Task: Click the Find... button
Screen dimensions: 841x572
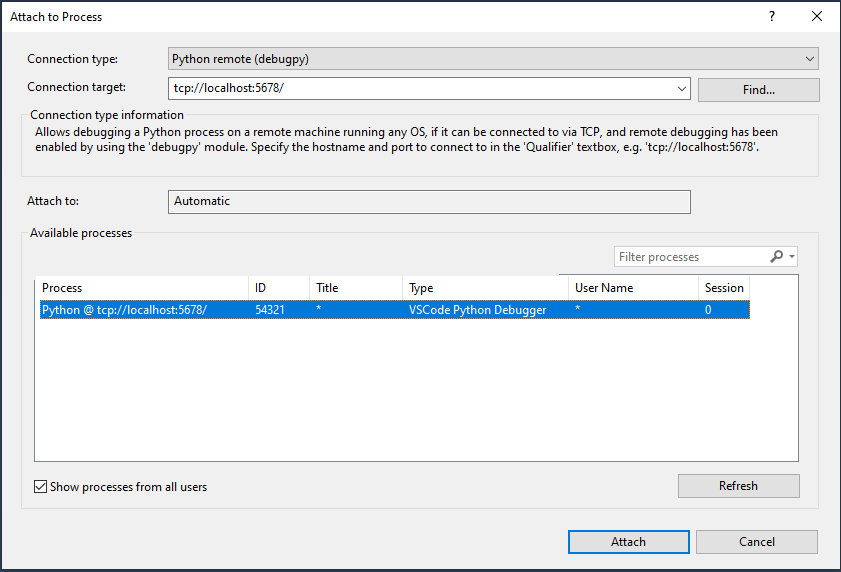Action: point(758,90)
